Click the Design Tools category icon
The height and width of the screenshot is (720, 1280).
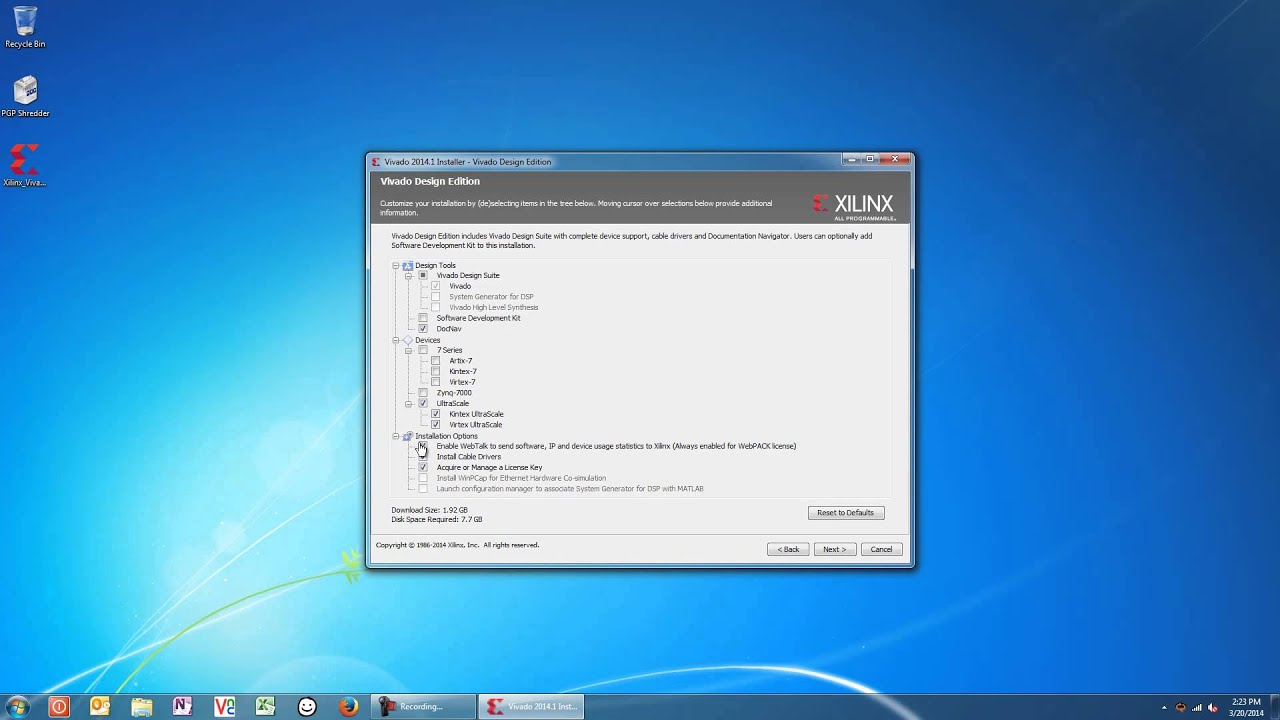click(408, 265)
